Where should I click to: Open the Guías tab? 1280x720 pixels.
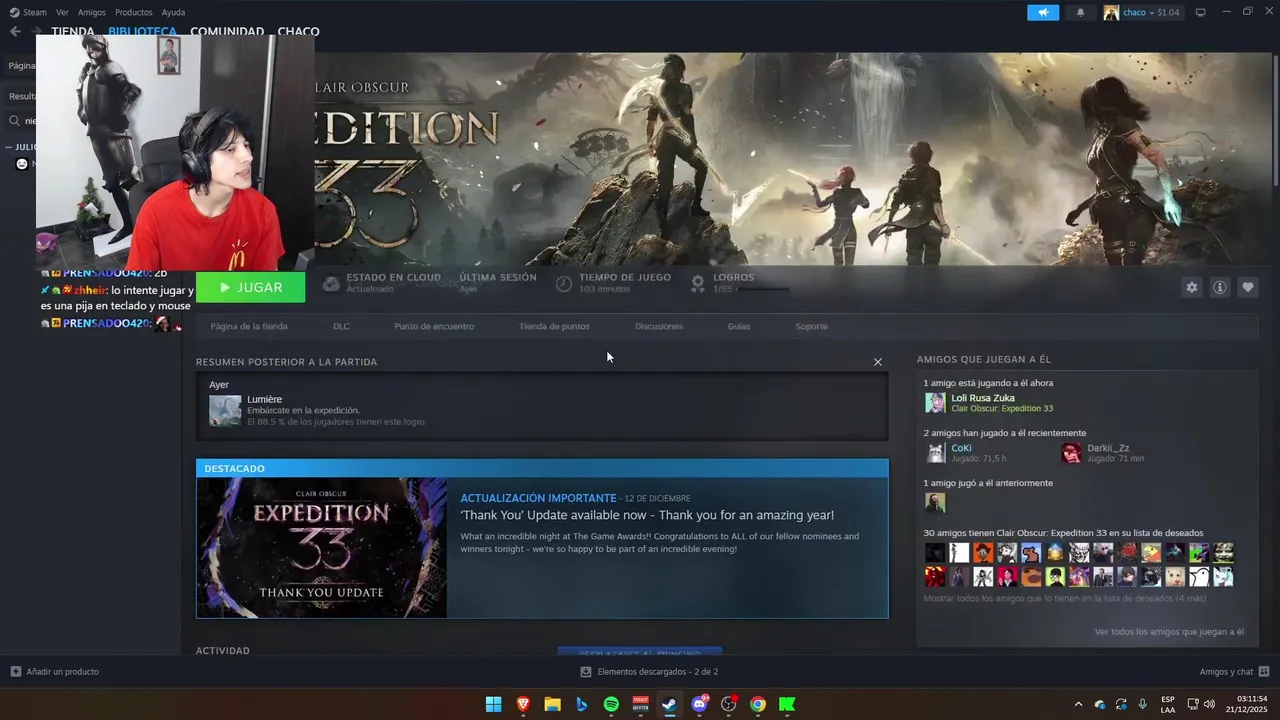point(739,326)
